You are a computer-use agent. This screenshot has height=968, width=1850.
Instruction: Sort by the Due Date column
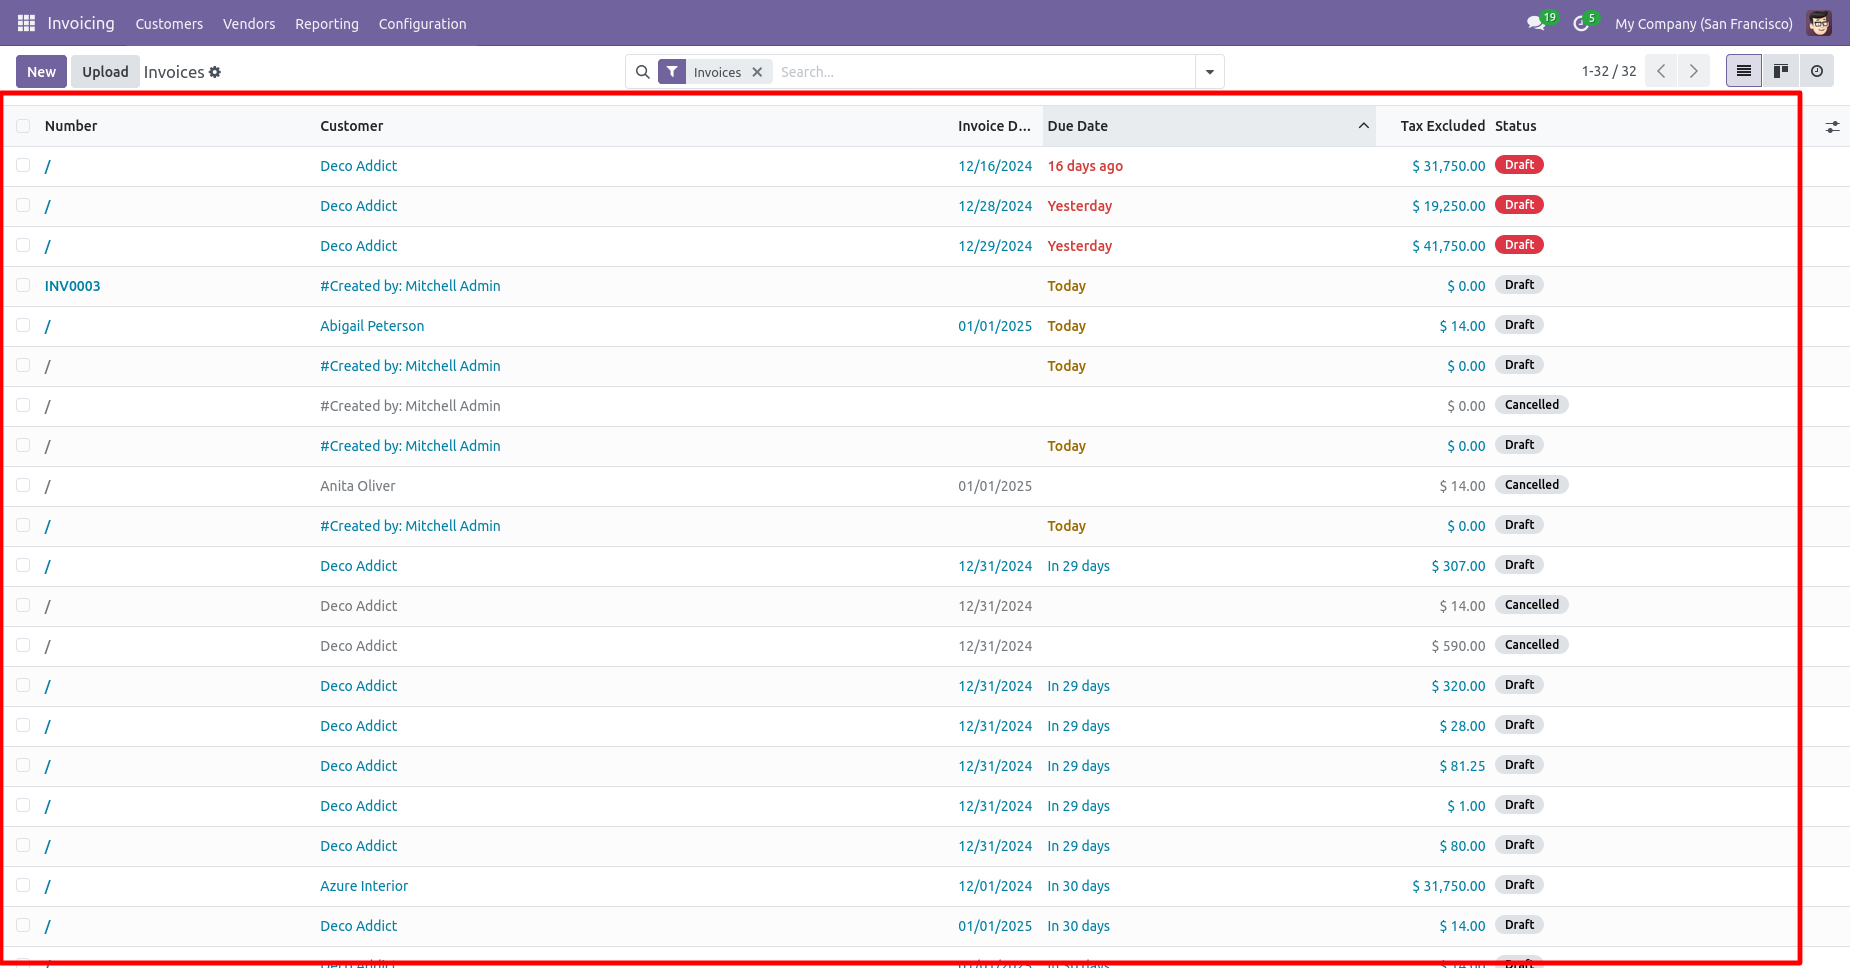(1208, 126)
